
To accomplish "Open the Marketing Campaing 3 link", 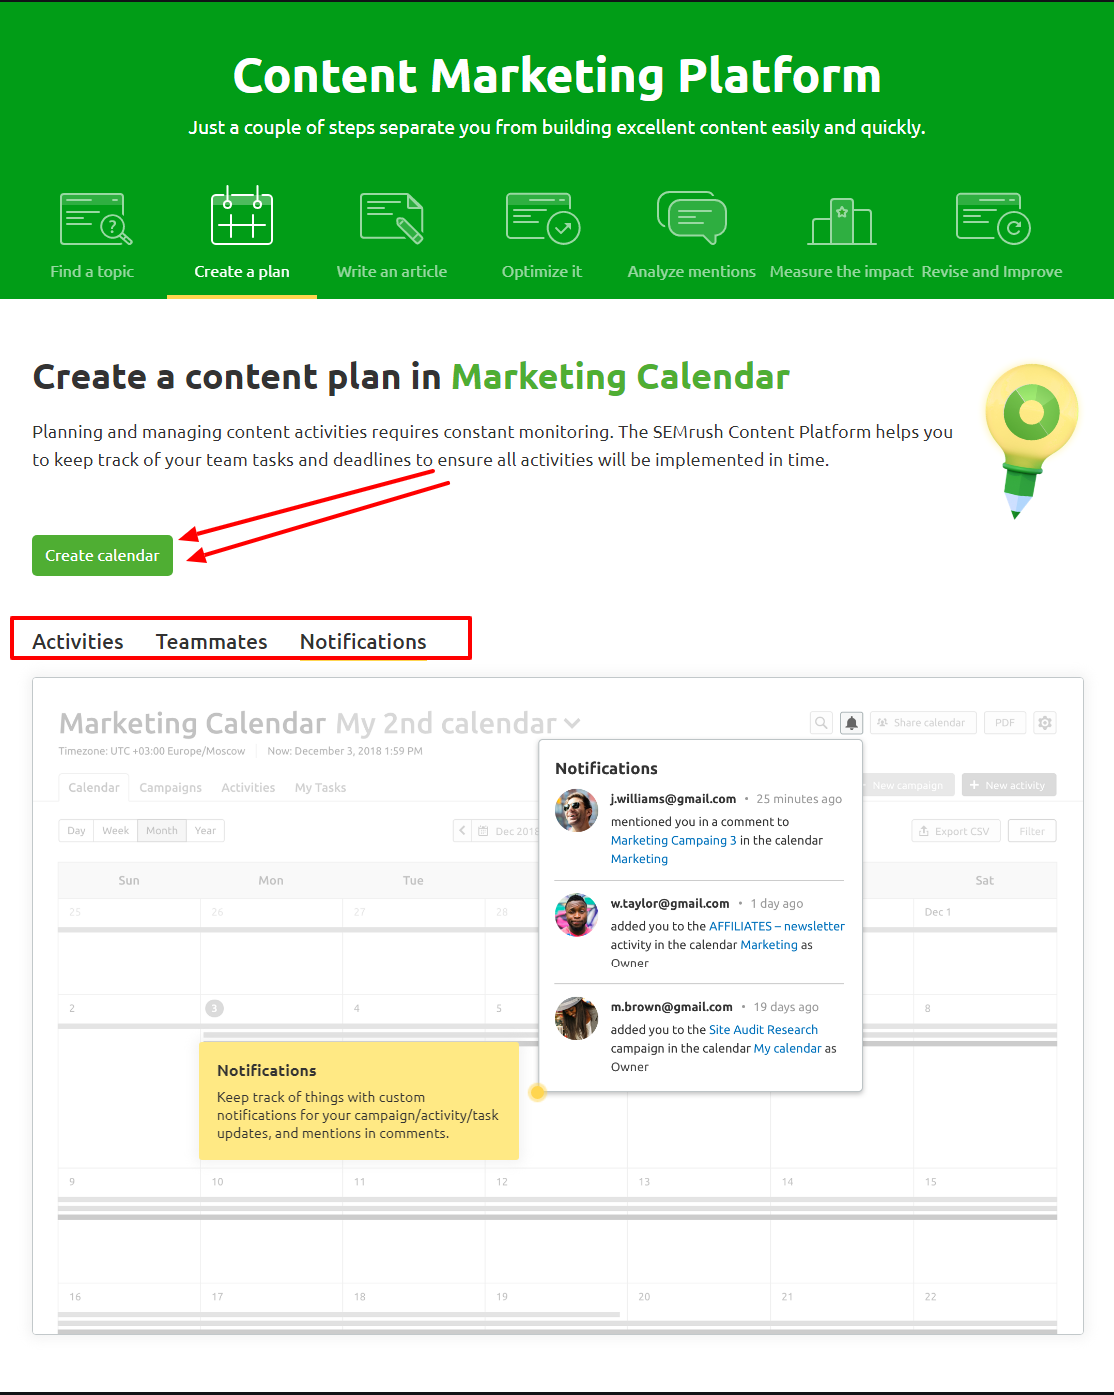I will pyautogui.click(x=673, y=841).
